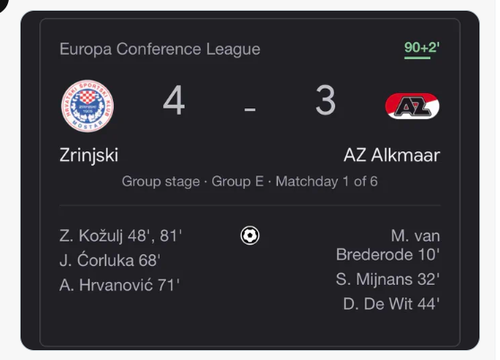Click the soccer ball goals icon

tap(250, 236)
